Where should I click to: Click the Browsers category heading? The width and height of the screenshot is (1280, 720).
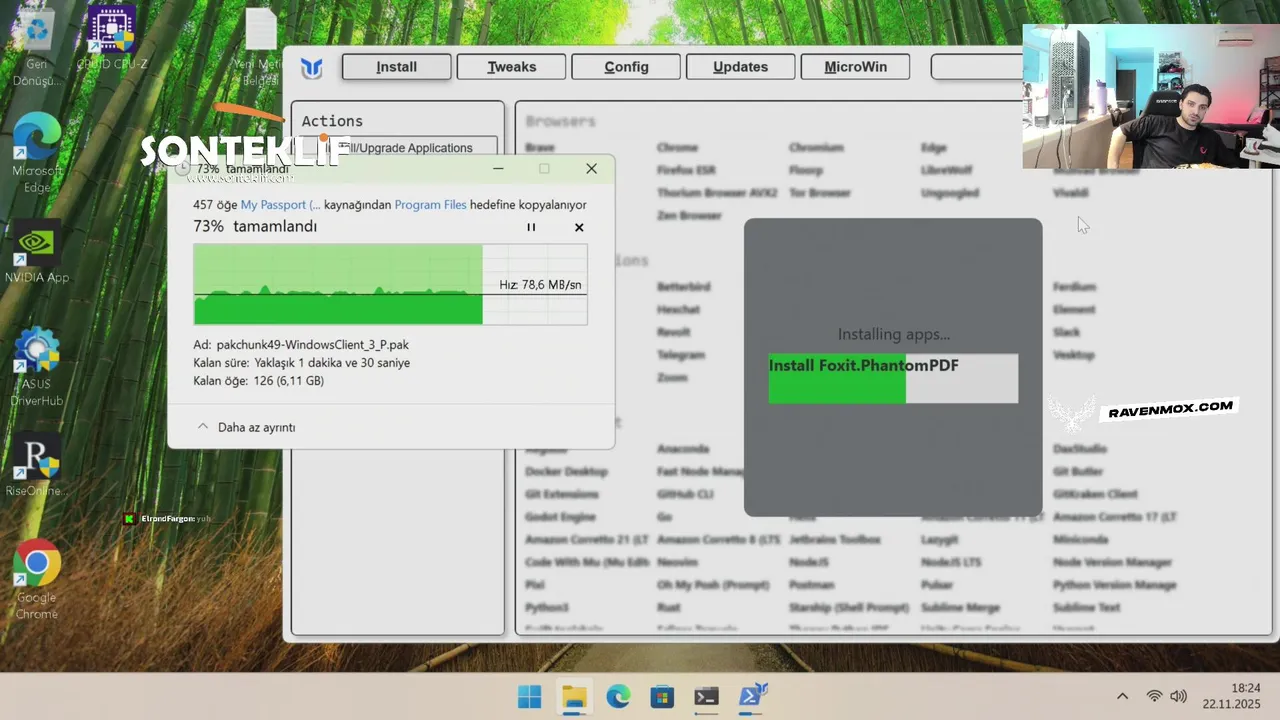[561, 121]
